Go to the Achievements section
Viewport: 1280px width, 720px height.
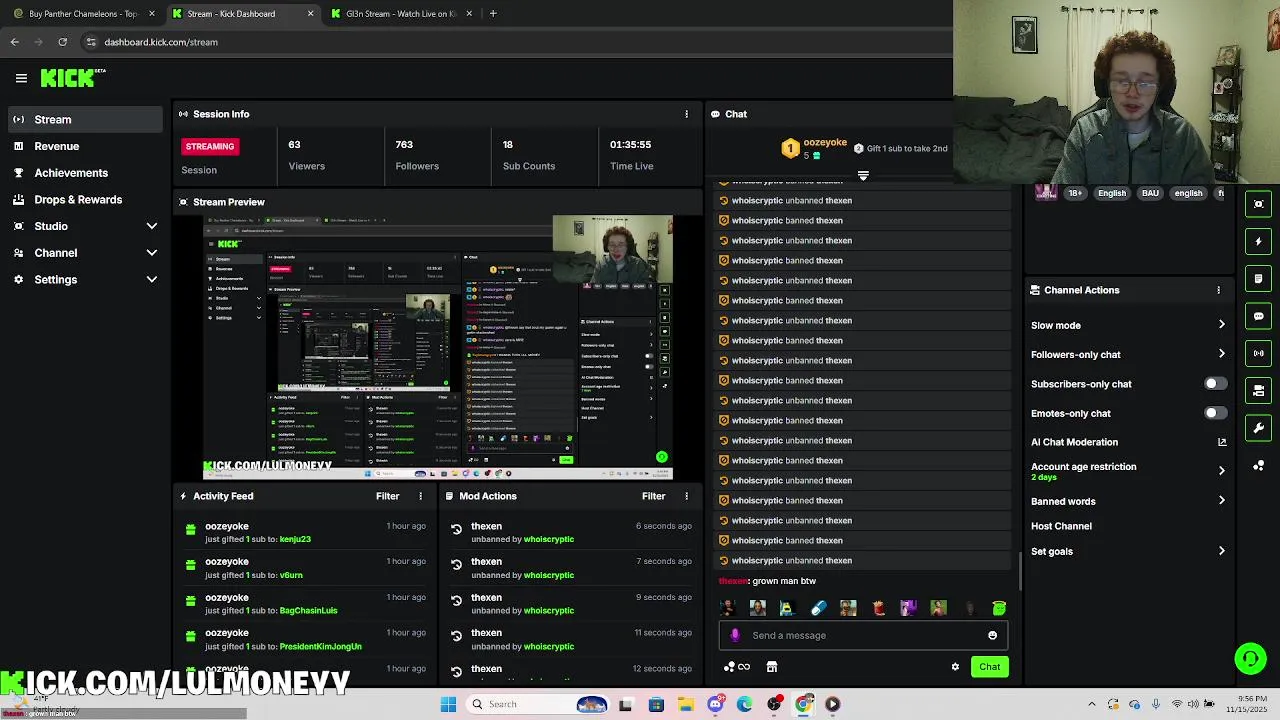tap(84, 173)
